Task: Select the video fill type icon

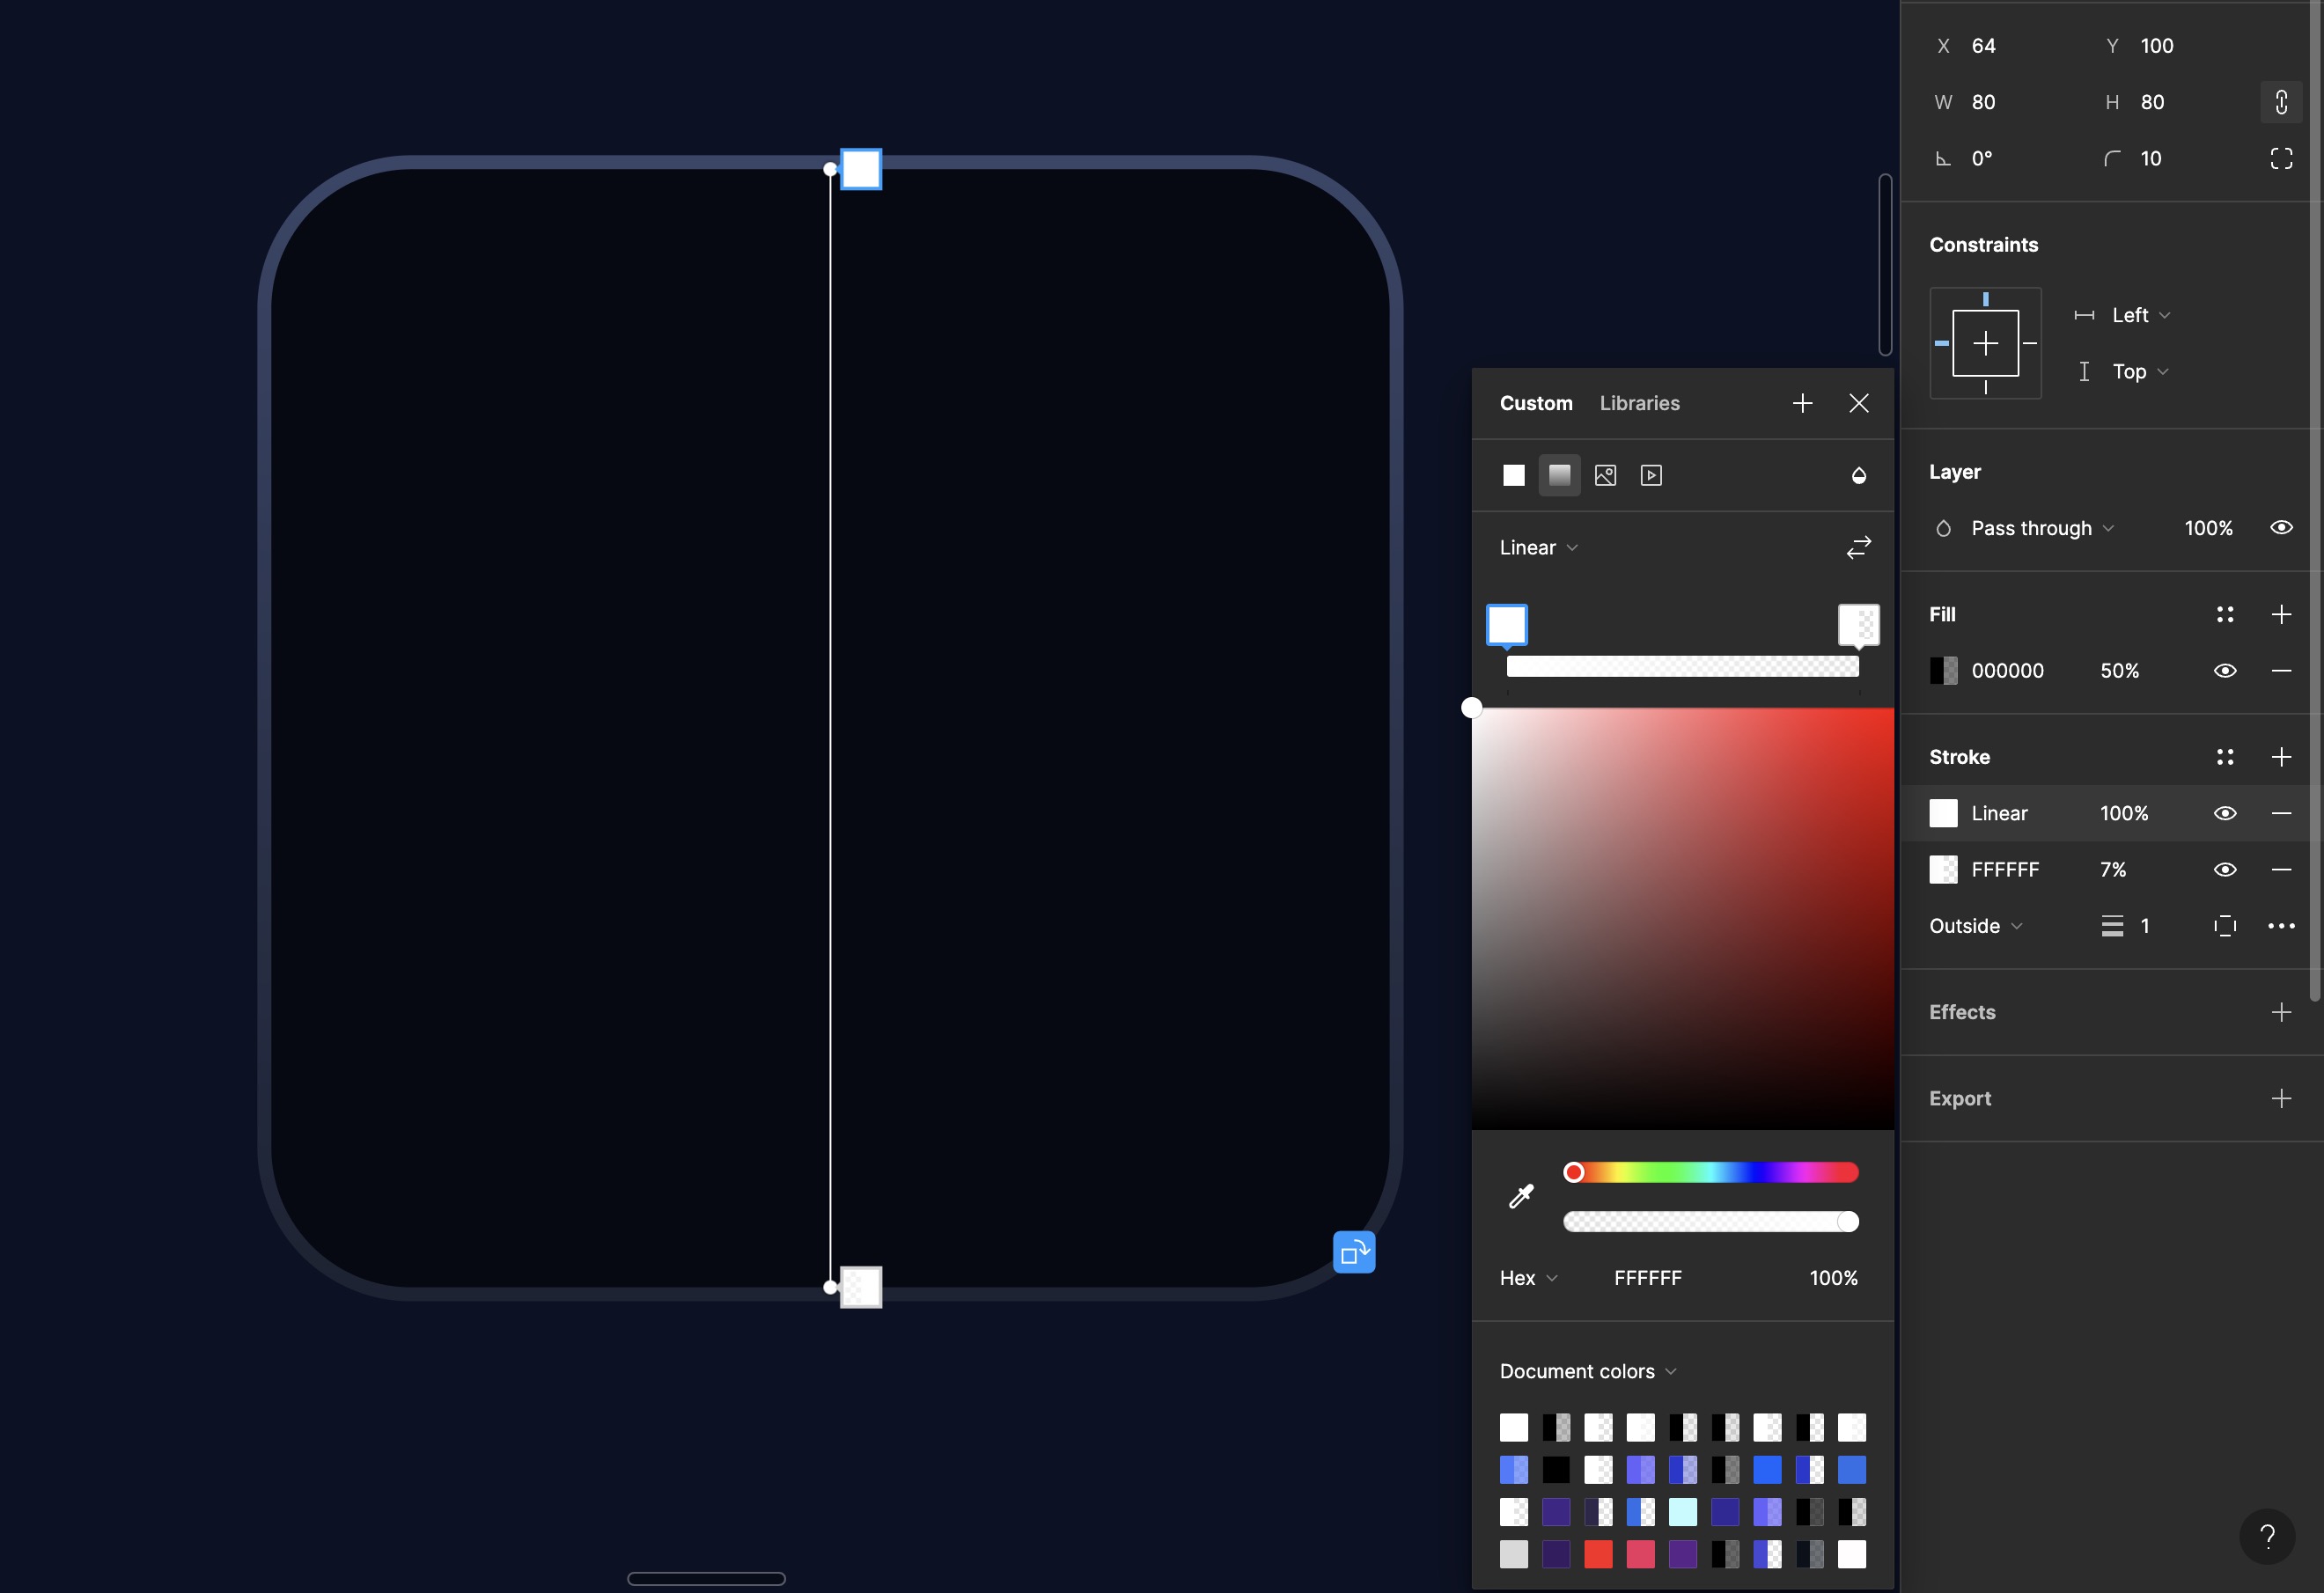Action: coord(1651,475)
